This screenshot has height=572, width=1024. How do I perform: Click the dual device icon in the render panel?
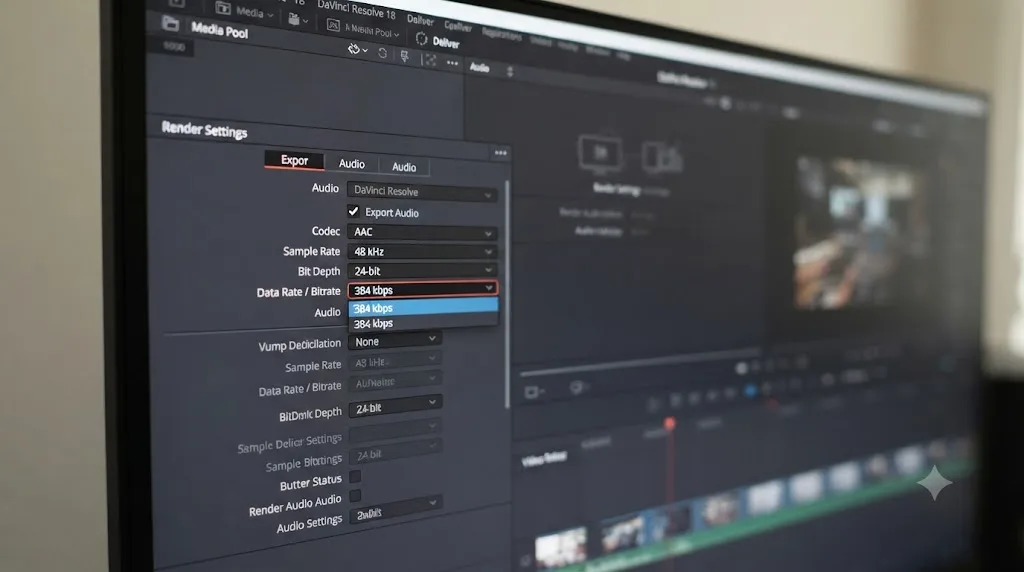[662, 158]
